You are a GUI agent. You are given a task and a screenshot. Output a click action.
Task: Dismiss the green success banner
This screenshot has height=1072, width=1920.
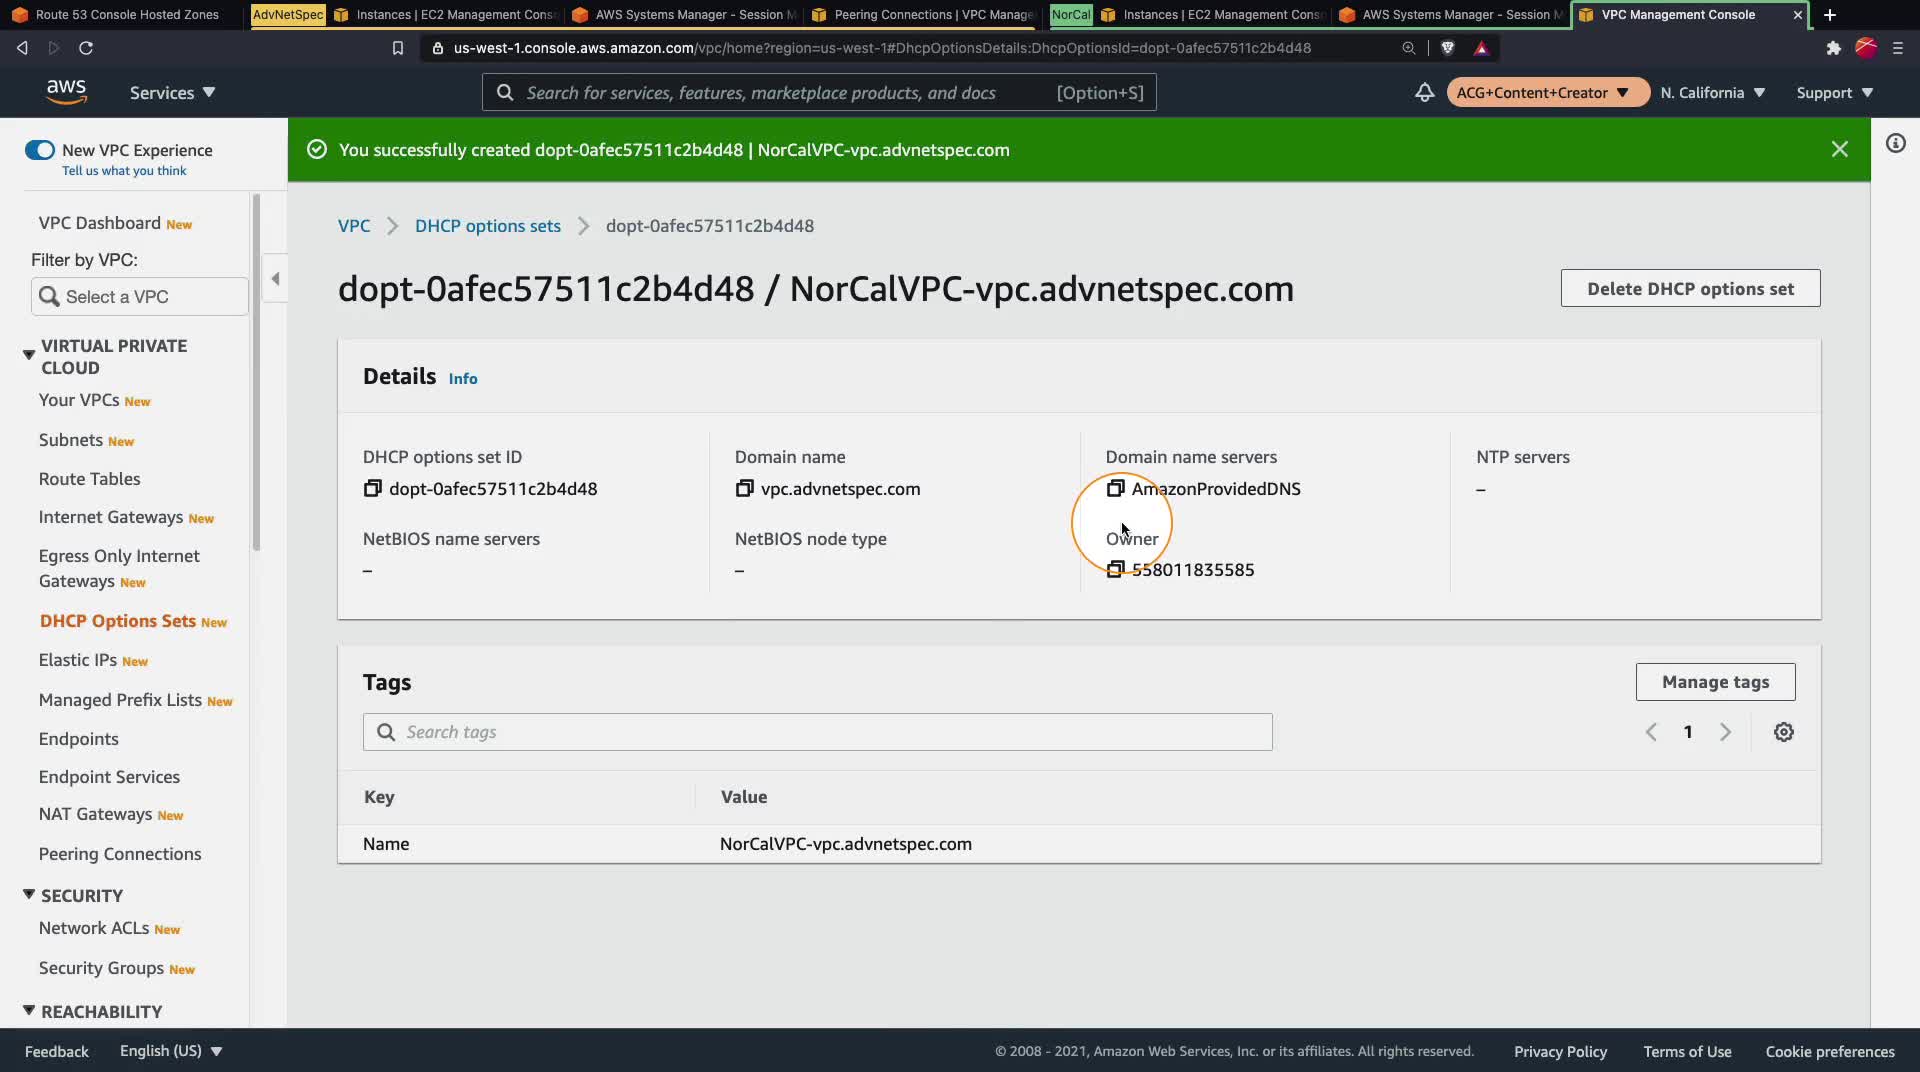(1839, 149)
